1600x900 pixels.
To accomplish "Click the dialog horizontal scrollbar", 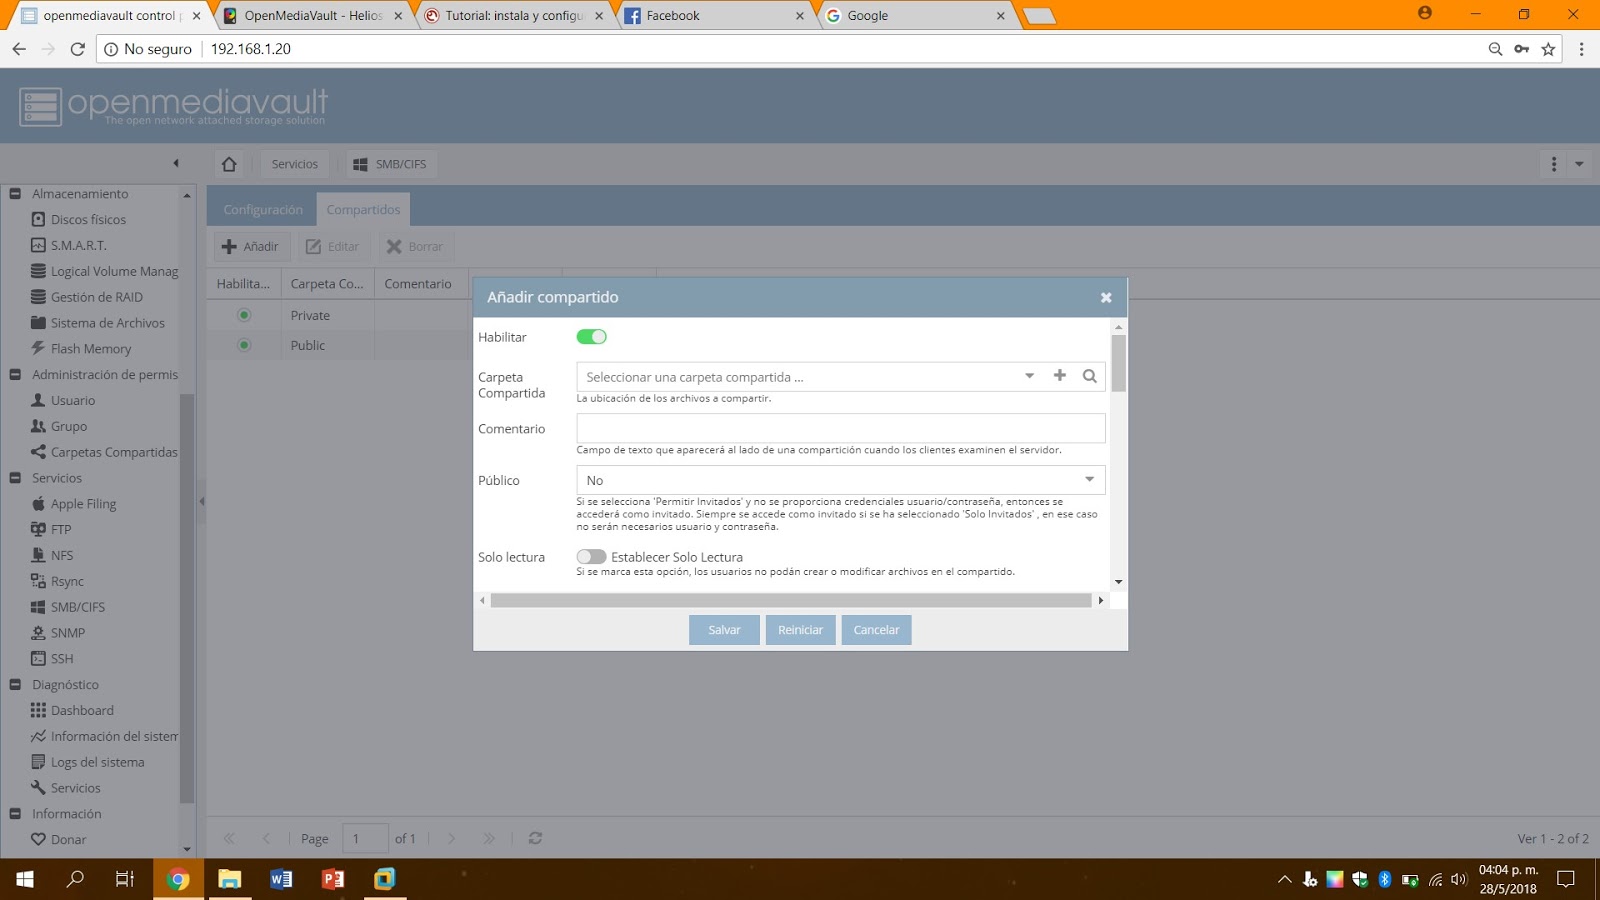I will pos(791,600).
